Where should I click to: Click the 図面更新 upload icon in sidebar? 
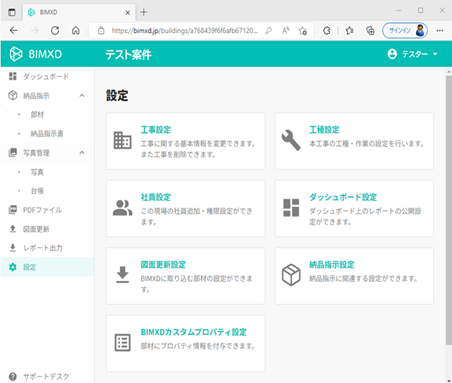[x=13, y=229]
